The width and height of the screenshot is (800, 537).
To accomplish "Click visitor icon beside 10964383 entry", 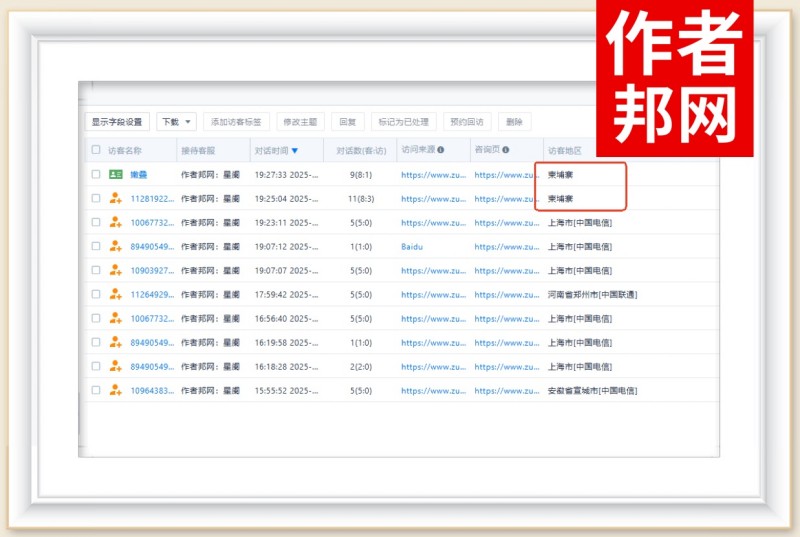I will (116, 390).
